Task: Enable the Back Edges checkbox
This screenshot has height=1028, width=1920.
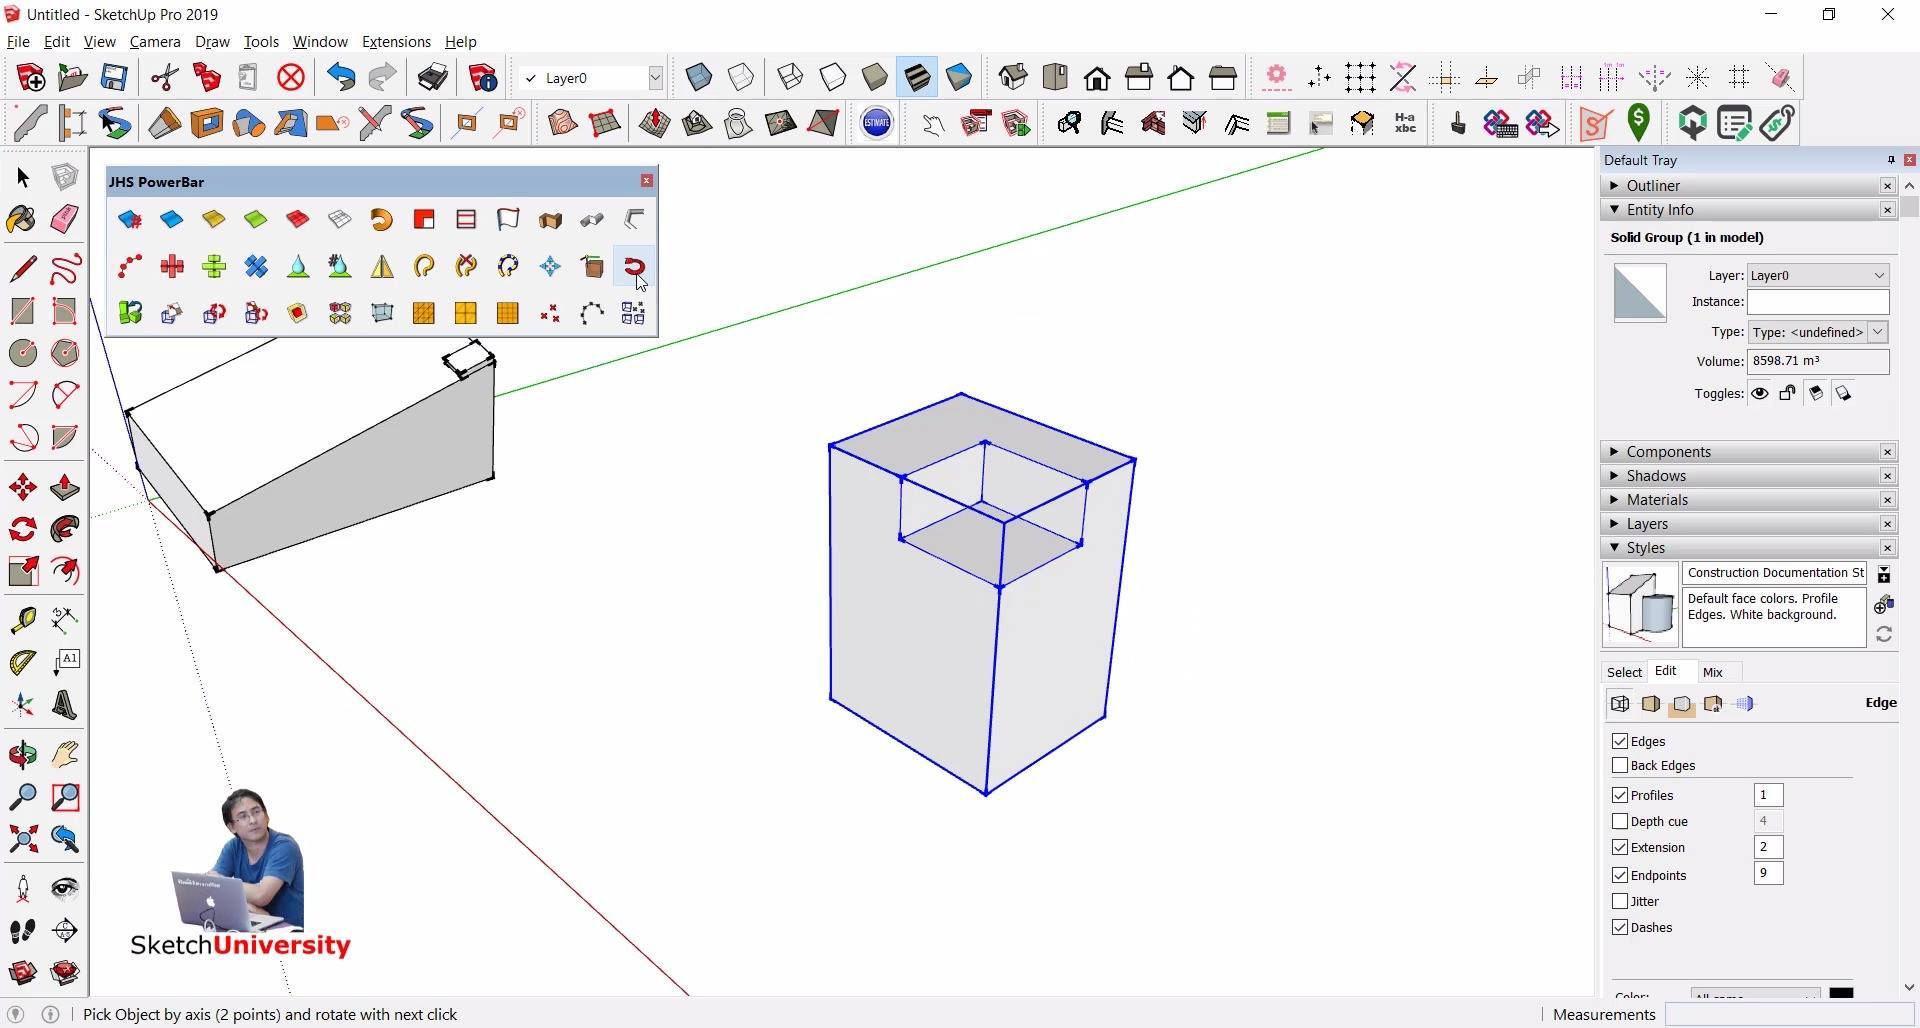Action: (x=1620, y=765)
